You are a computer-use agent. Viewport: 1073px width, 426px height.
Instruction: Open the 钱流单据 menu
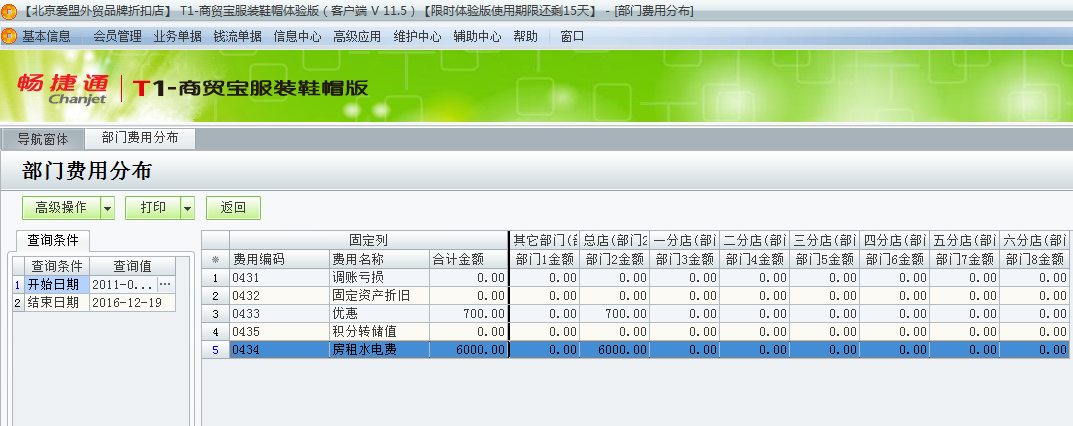(237, 36)
